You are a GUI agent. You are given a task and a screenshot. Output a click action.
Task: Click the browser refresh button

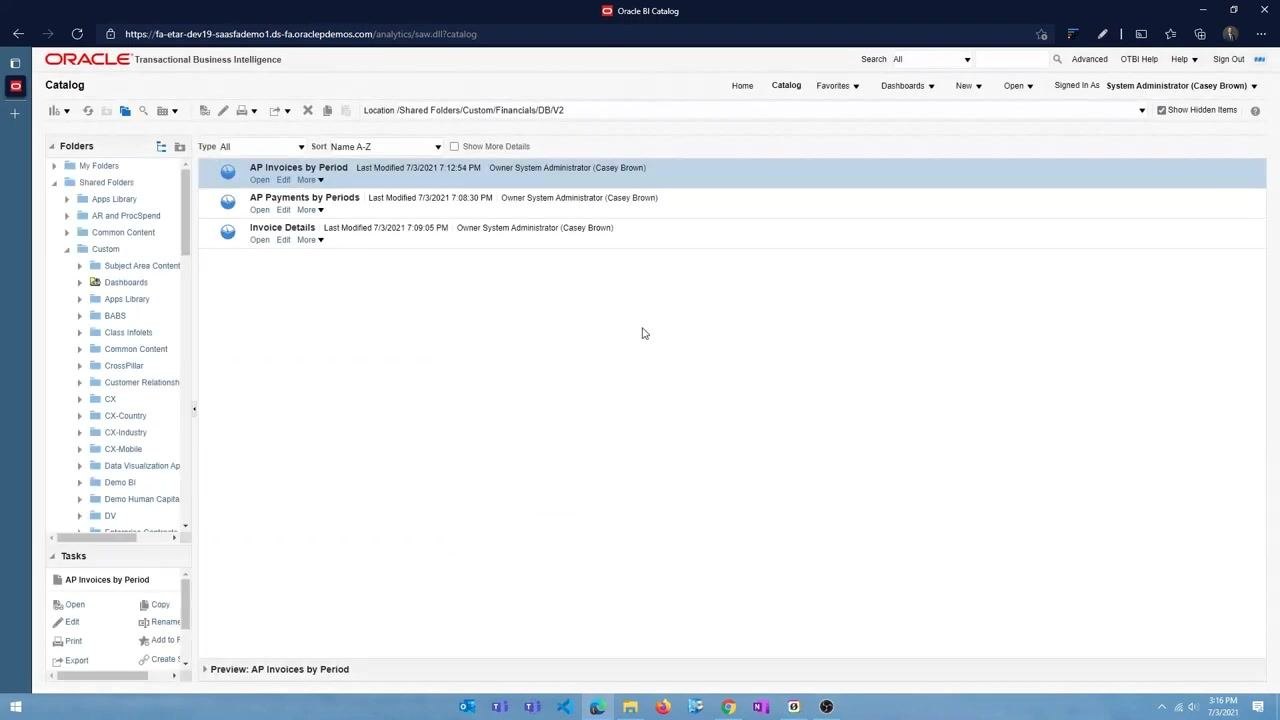click(x=77, y=34)
